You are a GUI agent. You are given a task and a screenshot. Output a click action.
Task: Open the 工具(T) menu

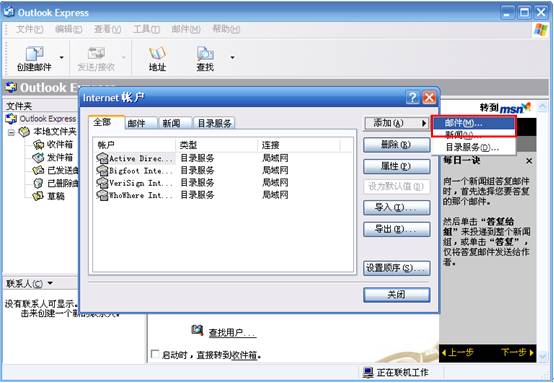[146, 29]
